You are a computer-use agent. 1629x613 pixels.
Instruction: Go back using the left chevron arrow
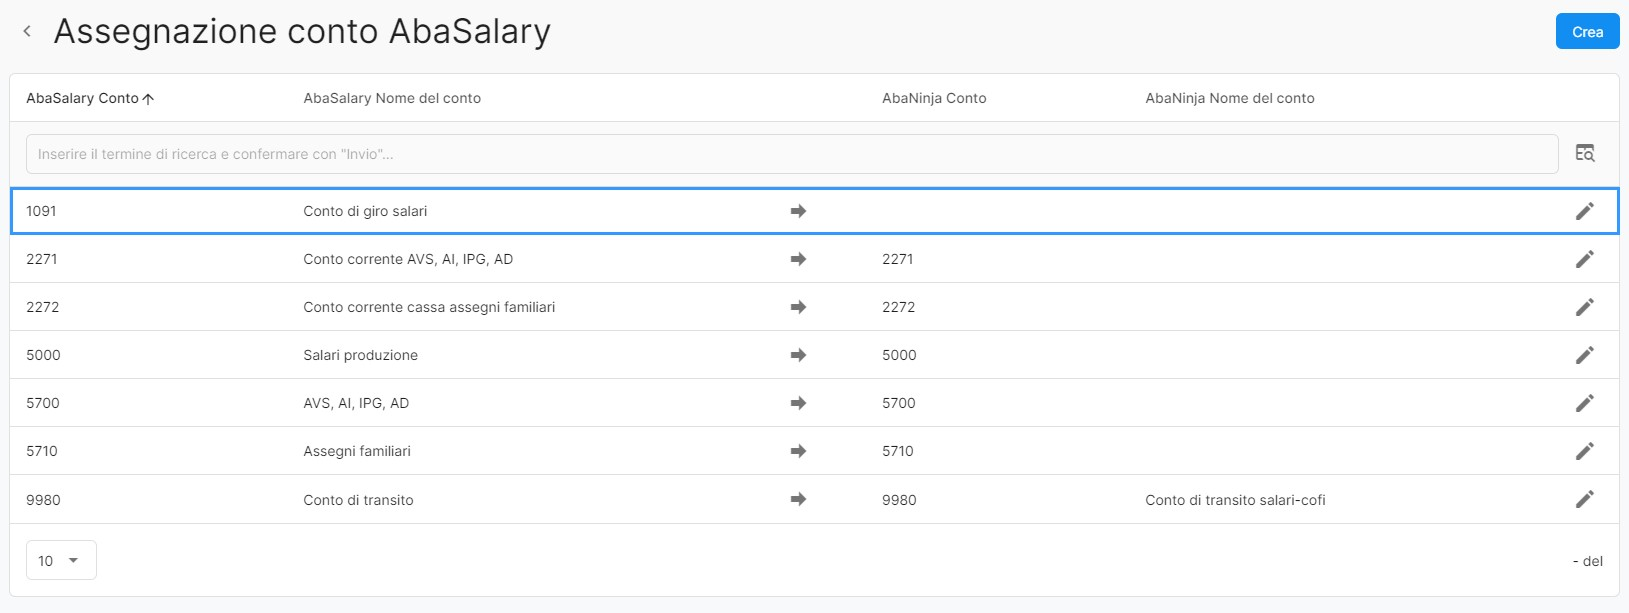pos(27,31)
